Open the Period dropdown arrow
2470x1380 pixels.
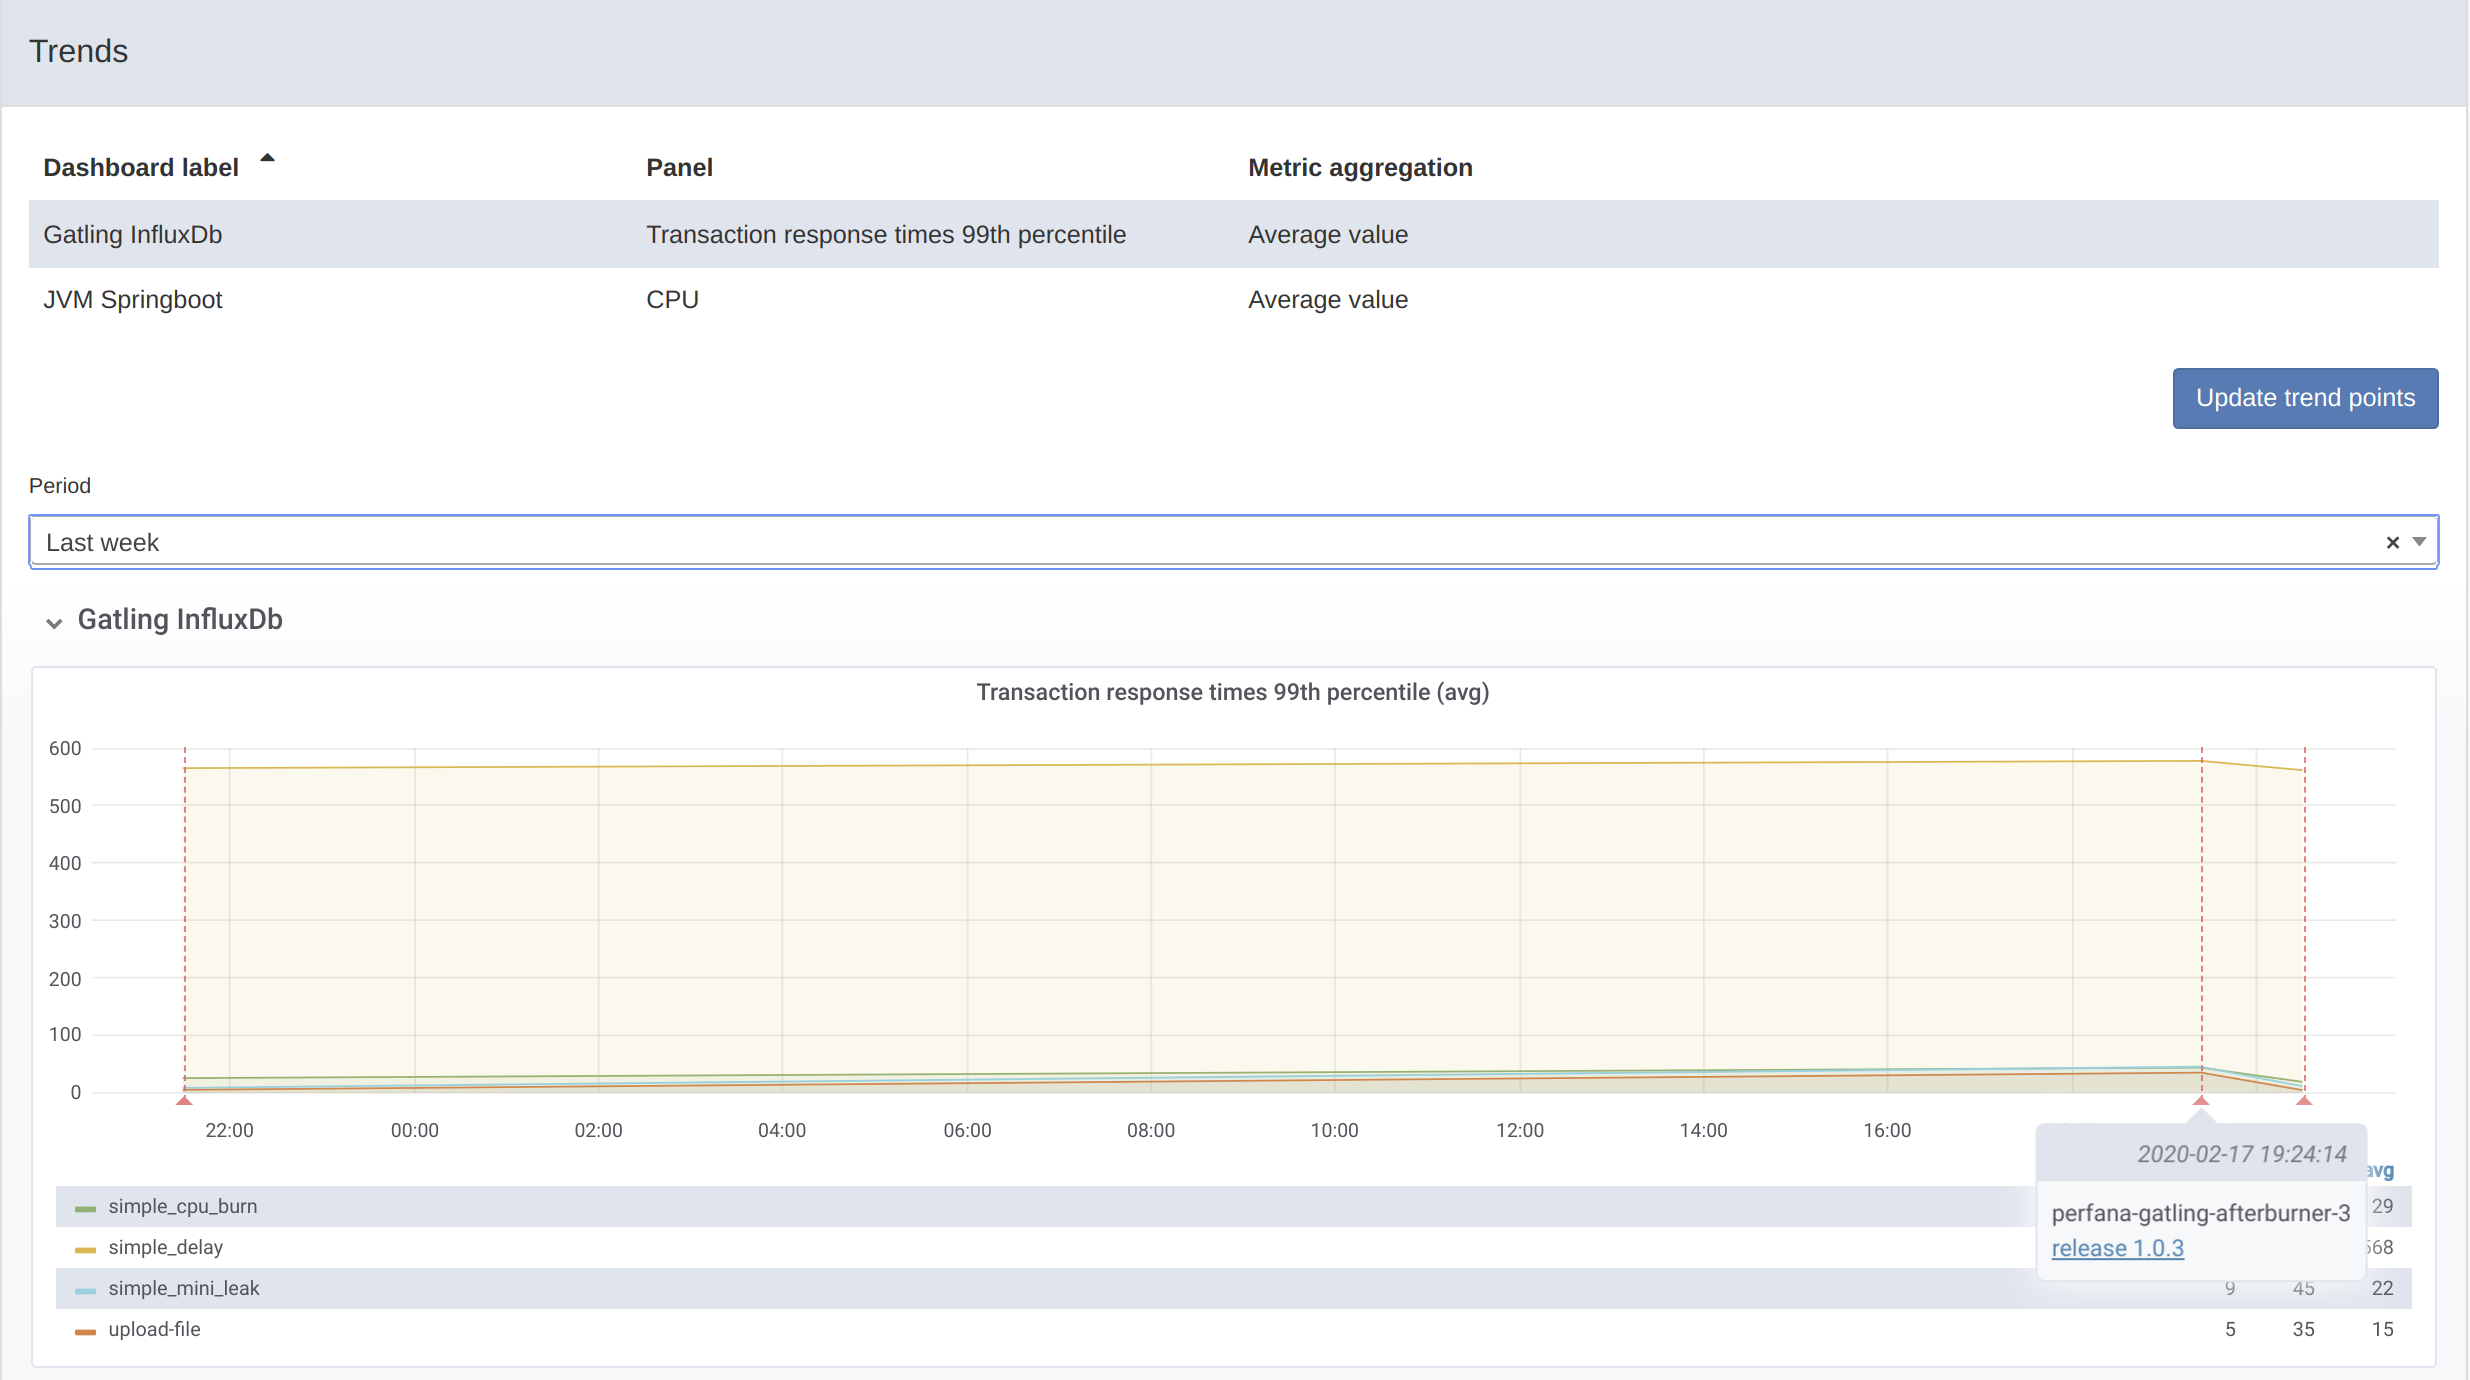(x=2419, y=542)
